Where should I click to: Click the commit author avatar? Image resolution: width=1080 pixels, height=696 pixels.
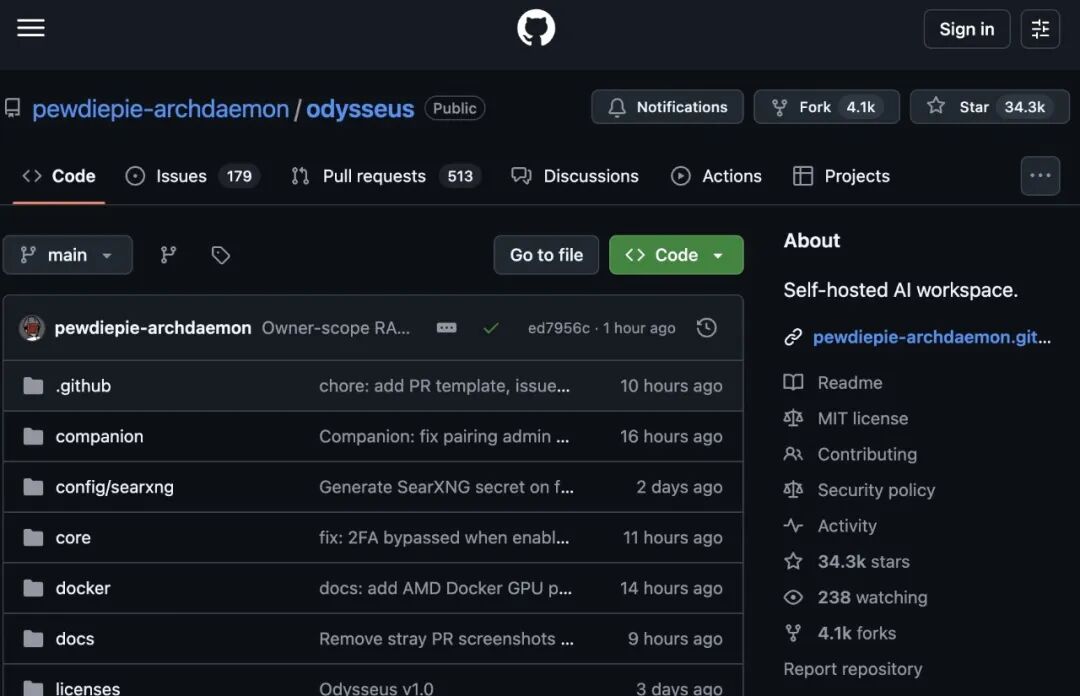(x=32, y=328)
